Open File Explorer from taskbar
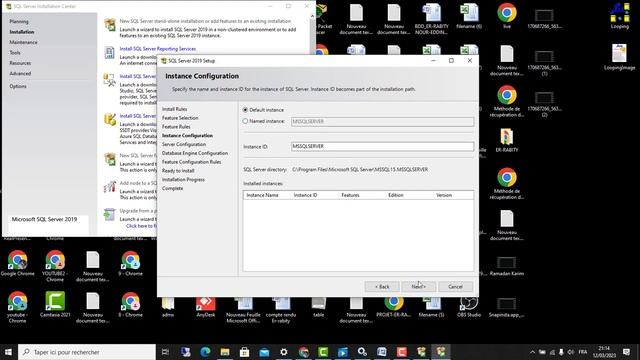 pyautogui.click(x=225, y=352)
